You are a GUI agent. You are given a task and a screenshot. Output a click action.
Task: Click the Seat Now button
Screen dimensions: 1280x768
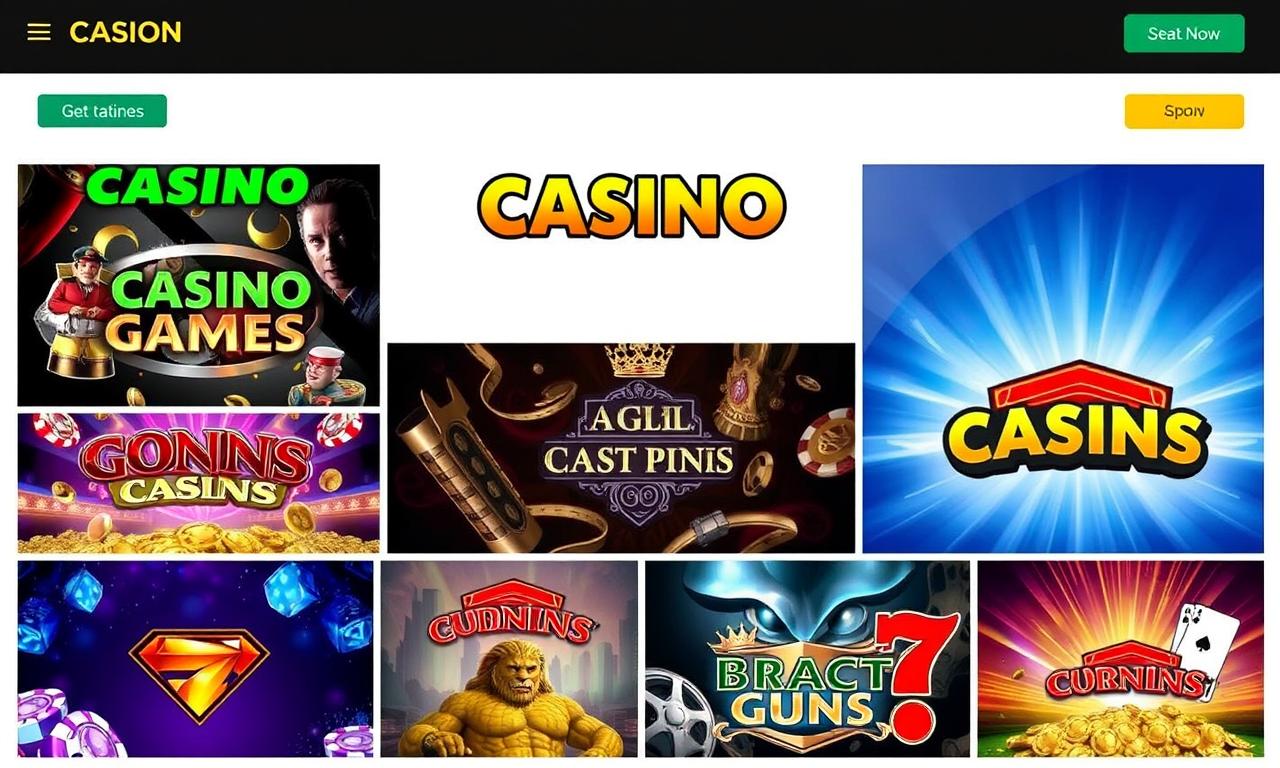(1184, 33)
